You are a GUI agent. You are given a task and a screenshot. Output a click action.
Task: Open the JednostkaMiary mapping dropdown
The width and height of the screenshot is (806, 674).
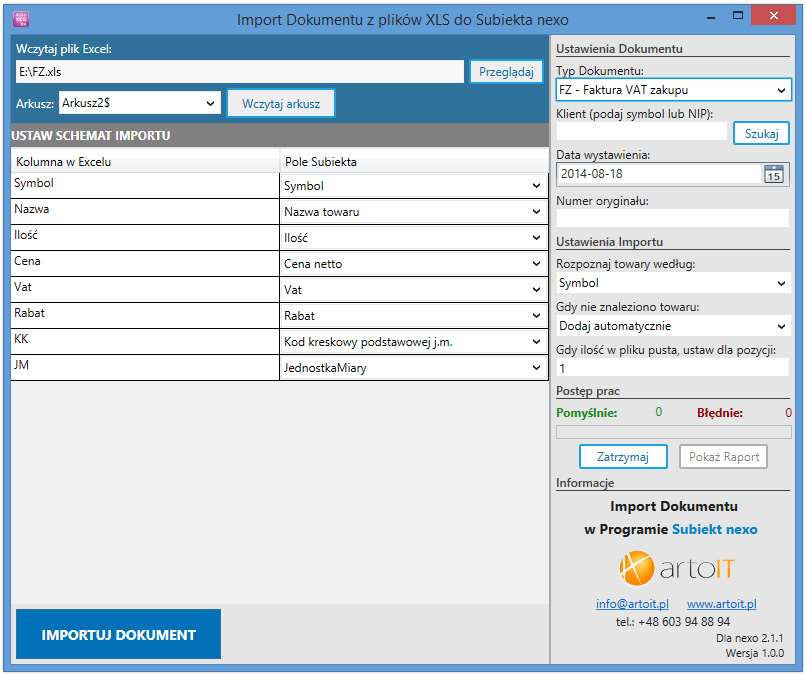413,368
